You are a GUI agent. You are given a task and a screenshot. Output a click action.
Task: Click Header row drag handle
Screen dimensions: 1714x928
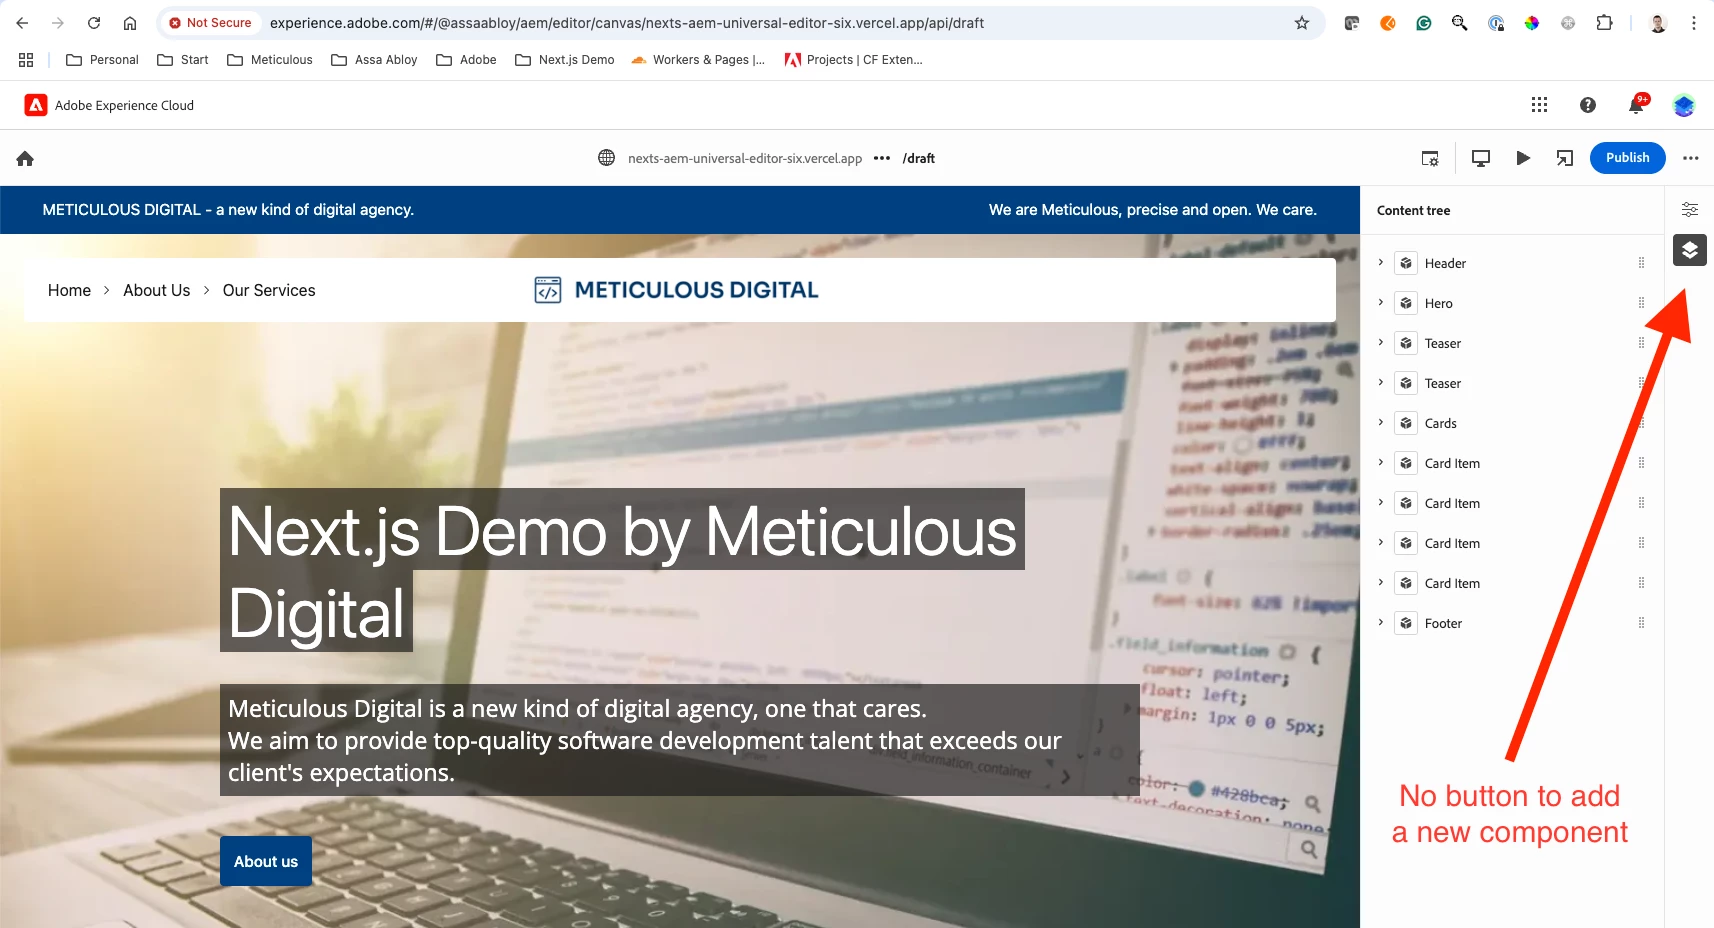point(1641,263)
